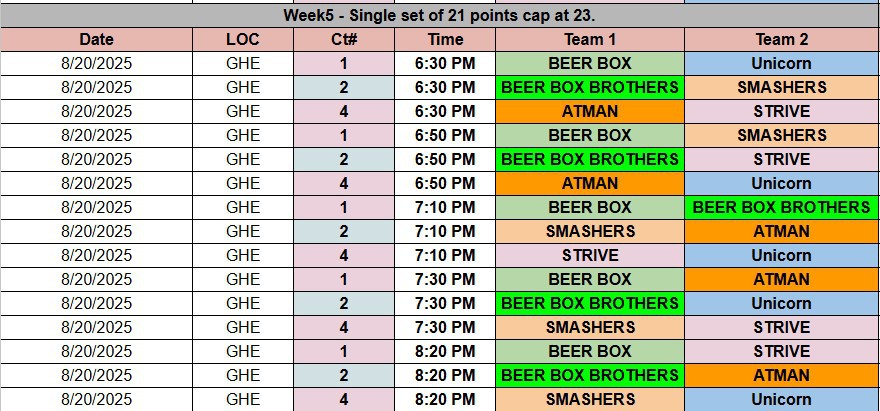Viewport: 880px width, 411px height.
Task: Click the Ct# header cell
Action: click(344, 40)
